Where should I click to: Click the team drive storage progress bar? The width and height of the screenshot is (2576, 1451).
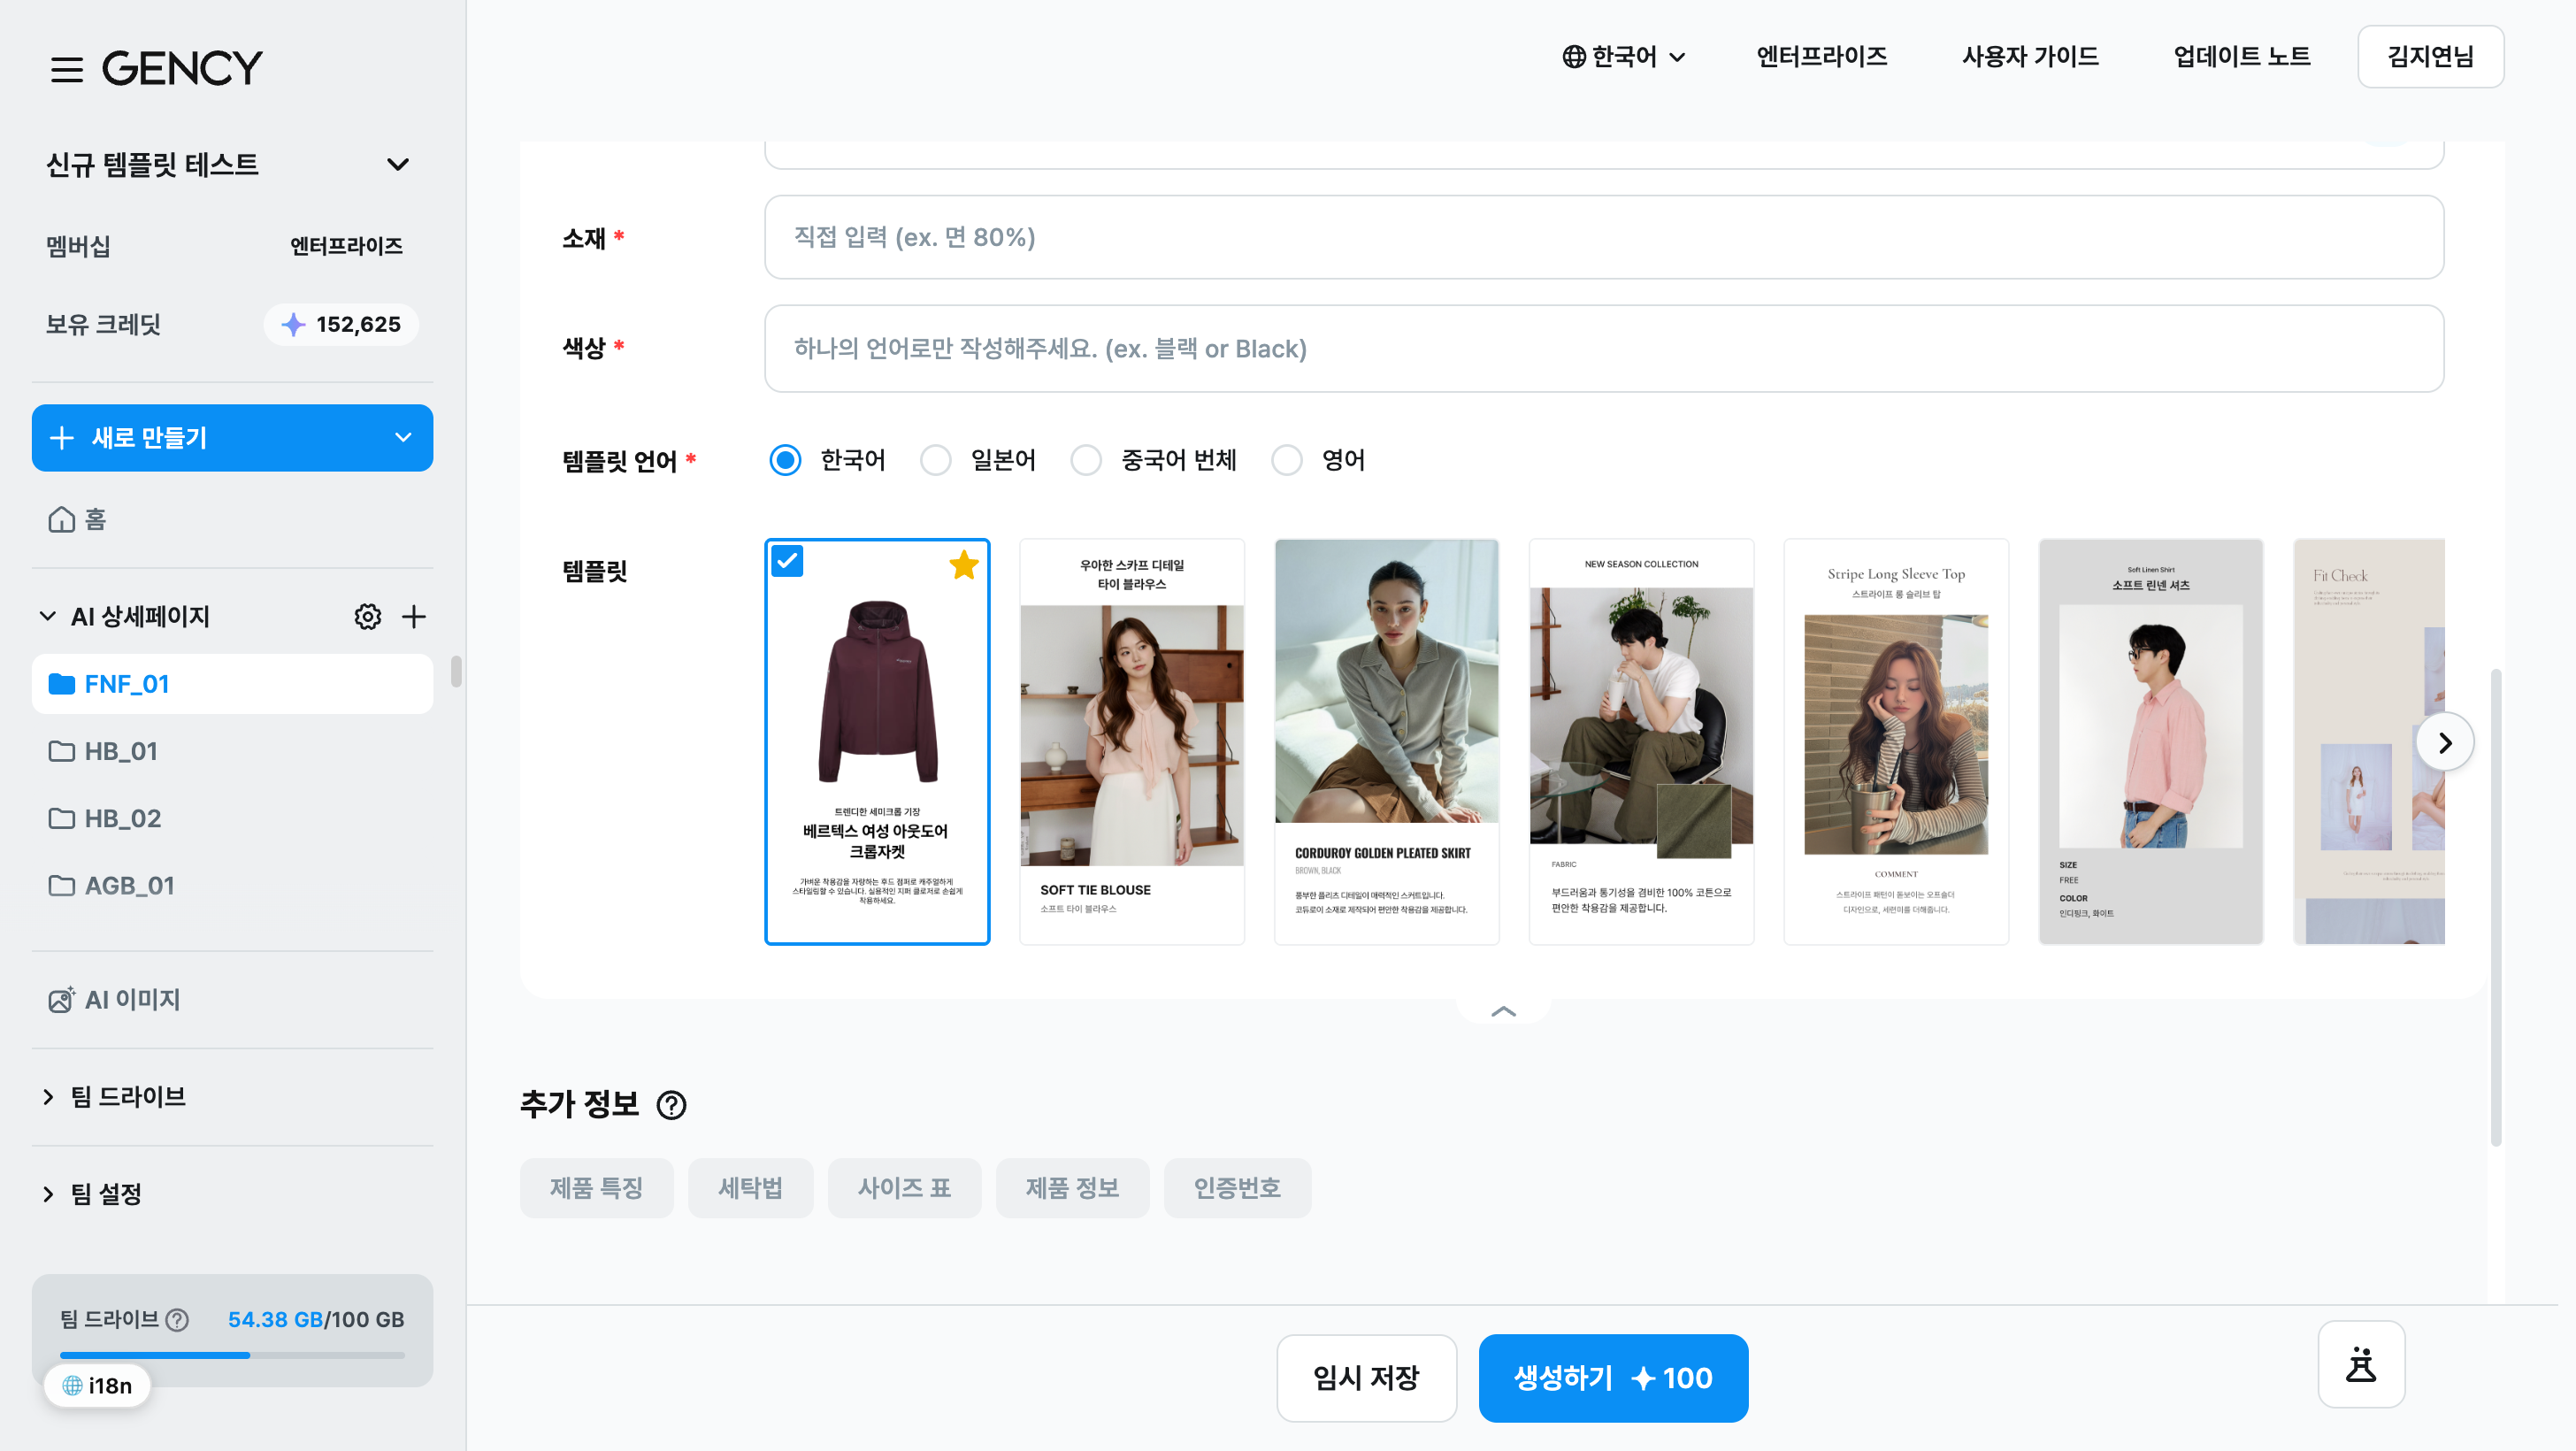coord(232,1355)
